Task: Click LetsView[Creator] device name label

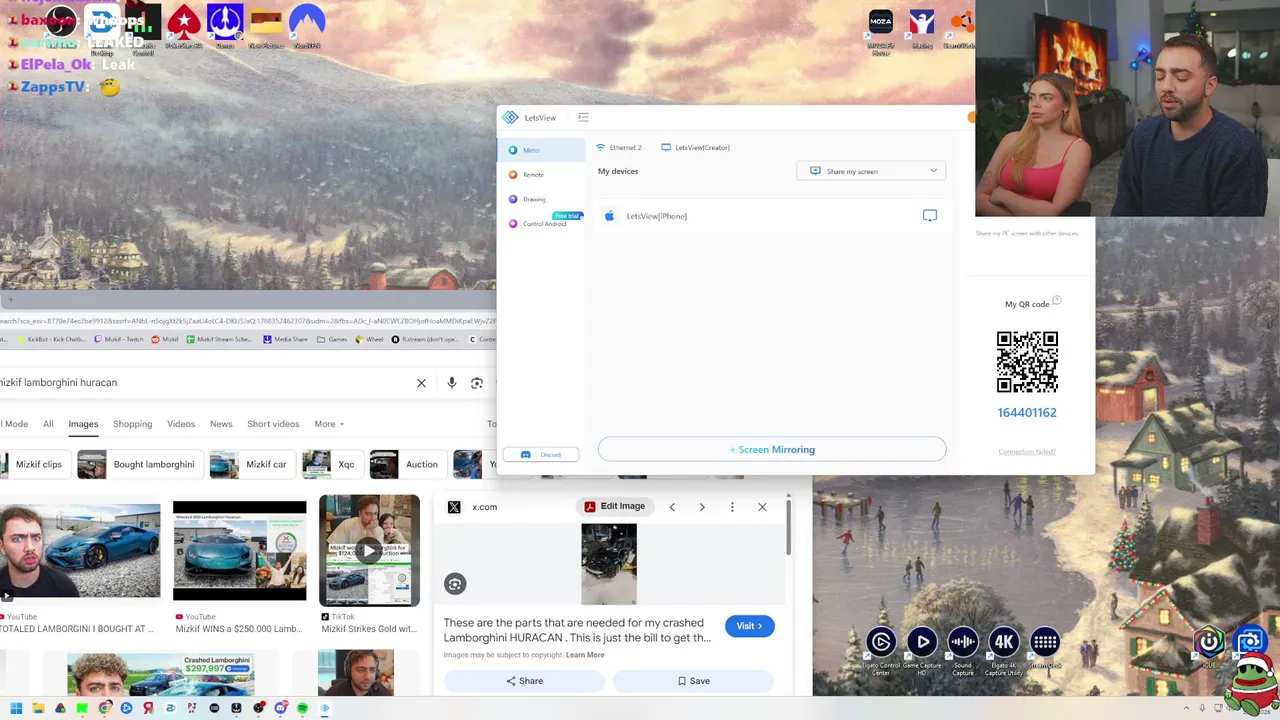Action: pos(702,148)
